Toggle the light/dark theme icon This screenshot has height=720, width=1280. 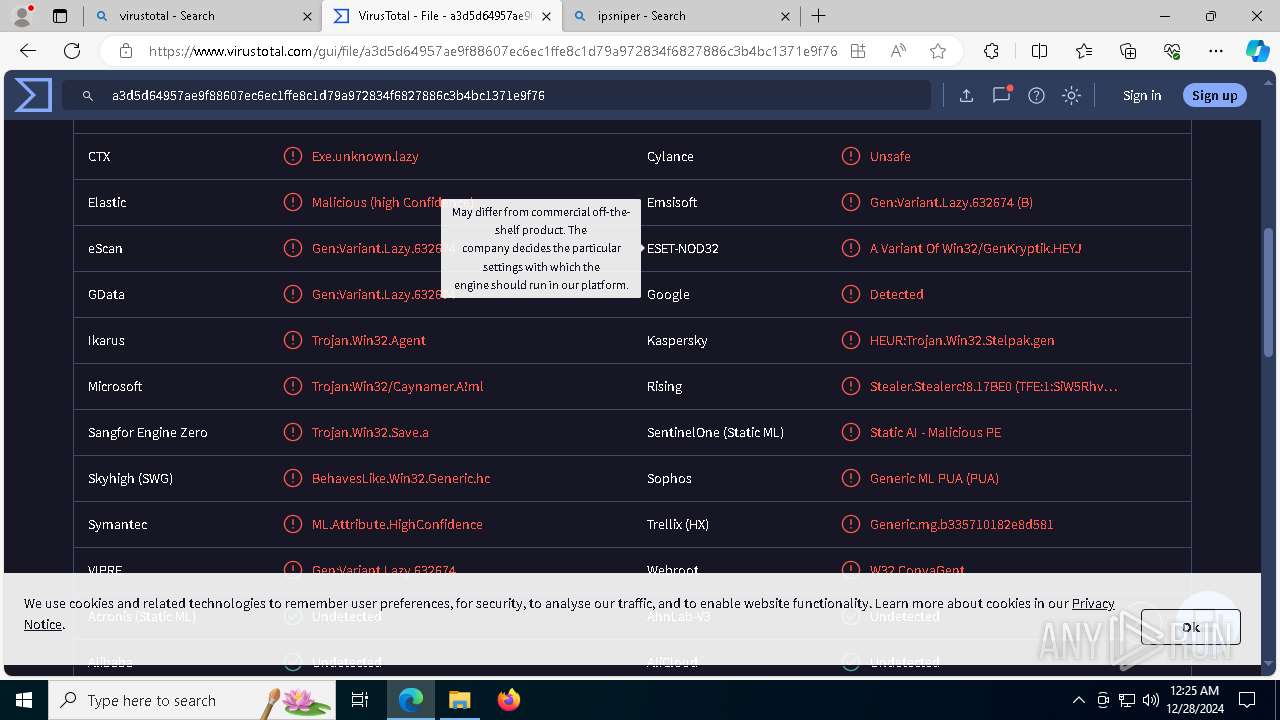(1071, 95)
